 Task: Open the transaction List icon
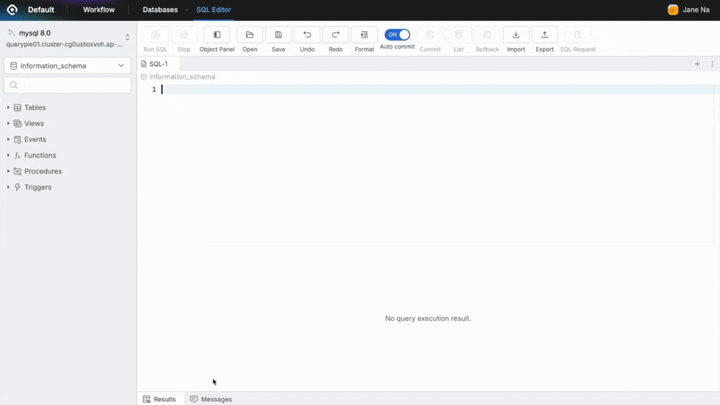click(x=458, y=35)
